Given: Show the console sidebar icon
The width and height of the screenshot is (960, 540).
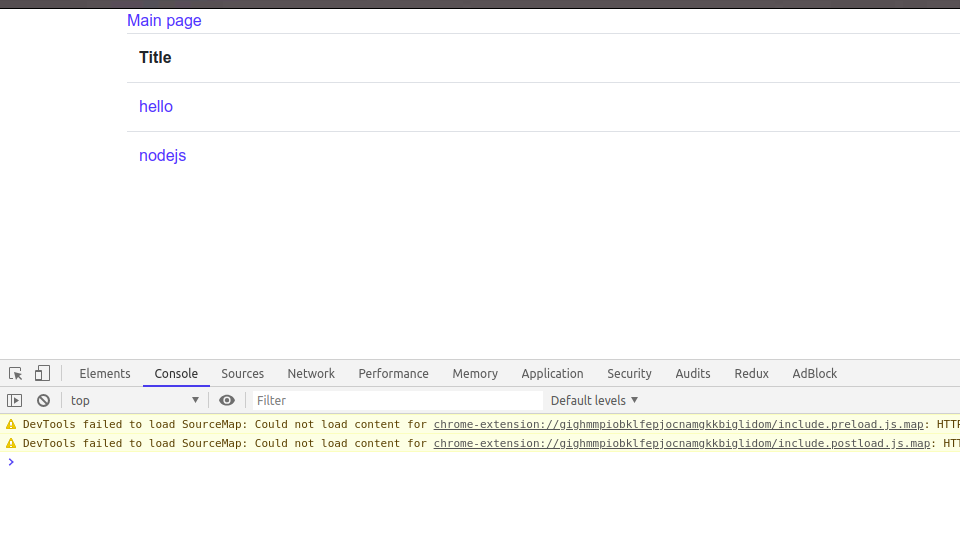Looking at the screenshot, I should pos(15,400).
